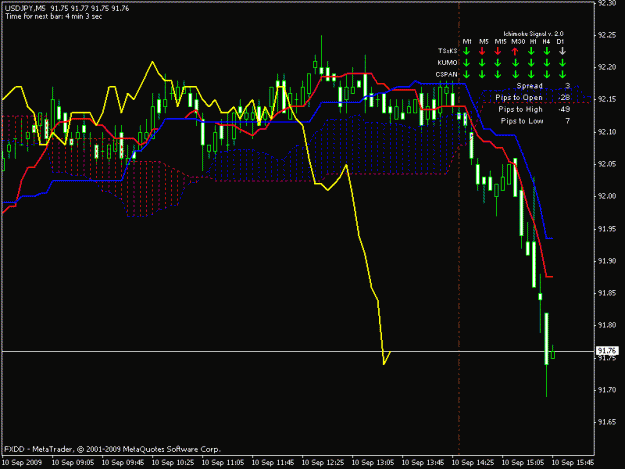Click the red TSxKS arrow under M15
625x469 pixels.
498,51
